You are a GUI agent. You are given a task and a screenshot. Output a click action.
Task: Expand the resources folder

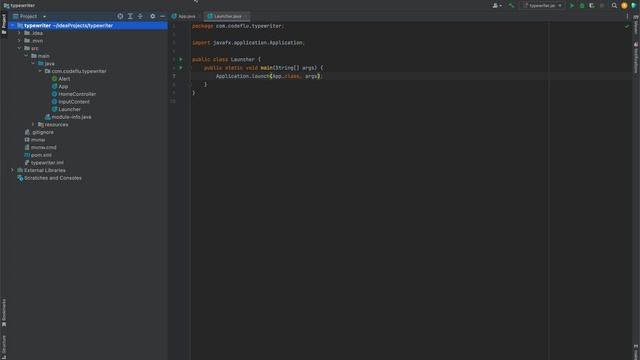(33, 124)
